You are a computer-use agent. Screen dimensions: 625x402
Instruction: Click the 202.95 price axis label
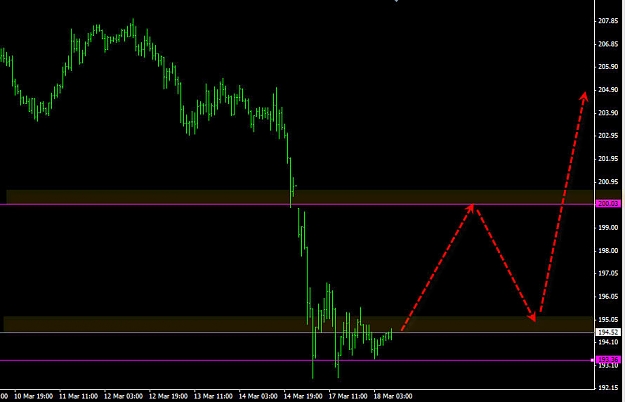[x=608, y=135]
